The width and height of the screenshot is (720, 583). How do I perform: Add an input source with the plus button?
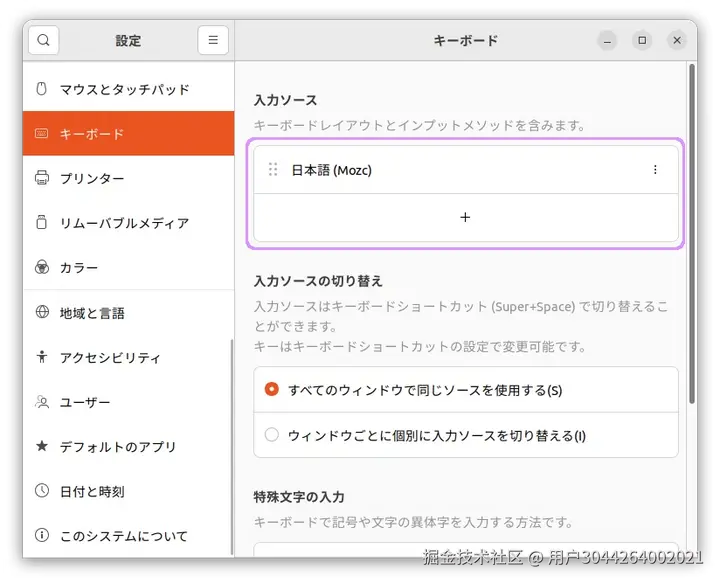point(465,217)
